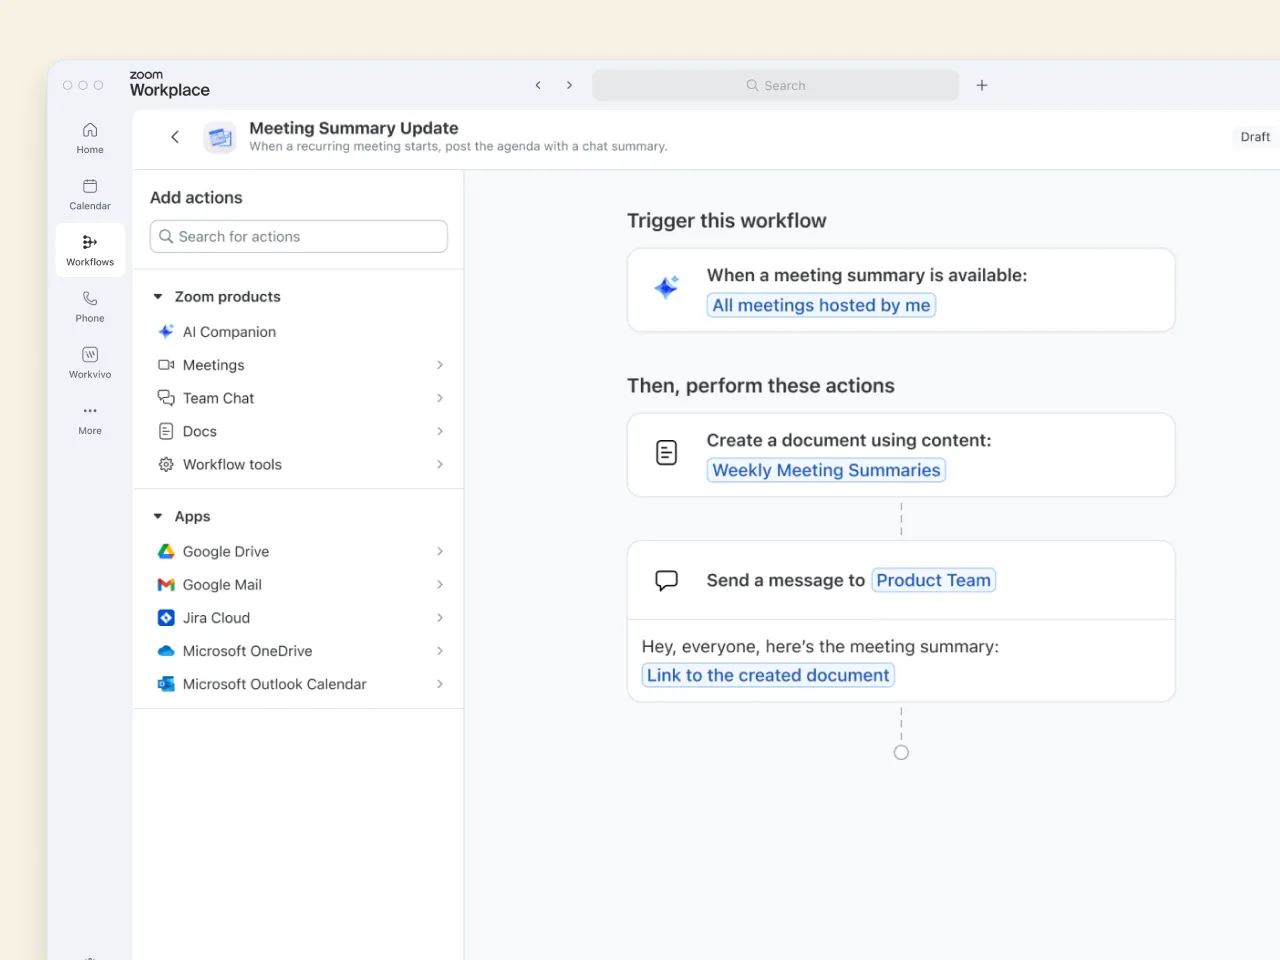Select Docs from the Zoom products list
This screenshot has width=1280, height=960.
(x=198, y=431)
